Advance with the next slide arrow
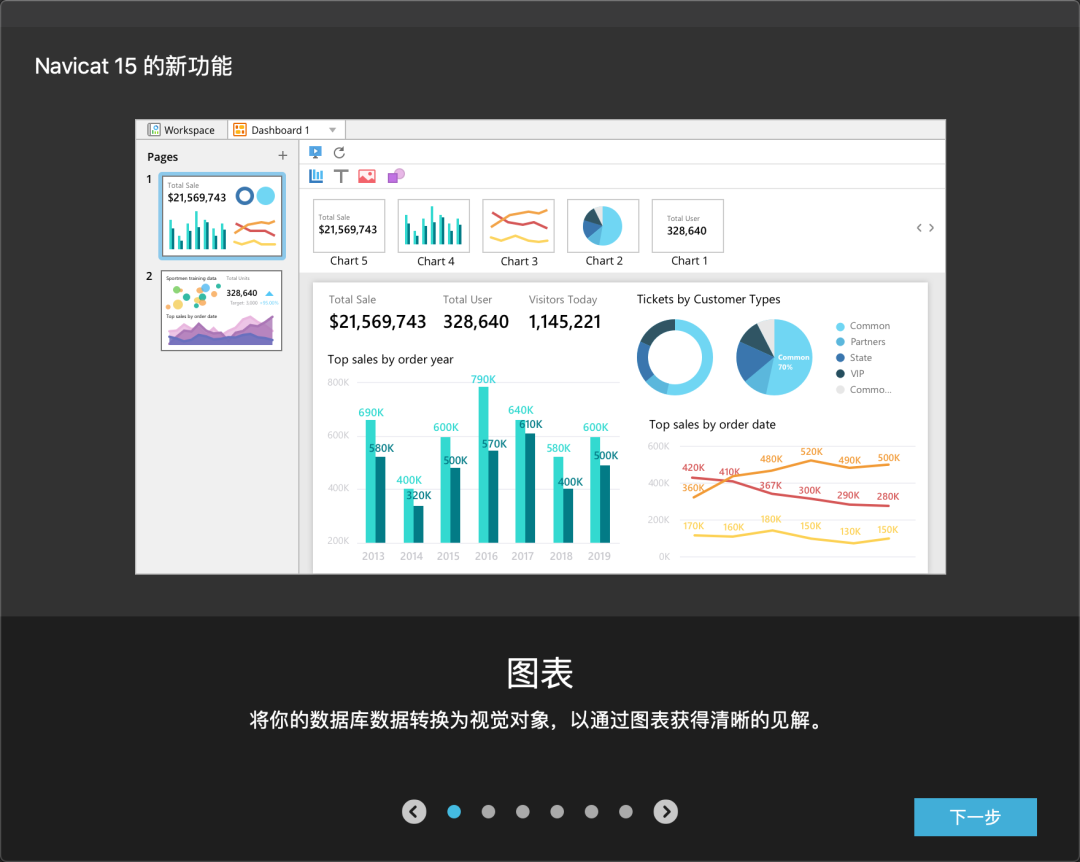1080x862 pixels. 665,812
